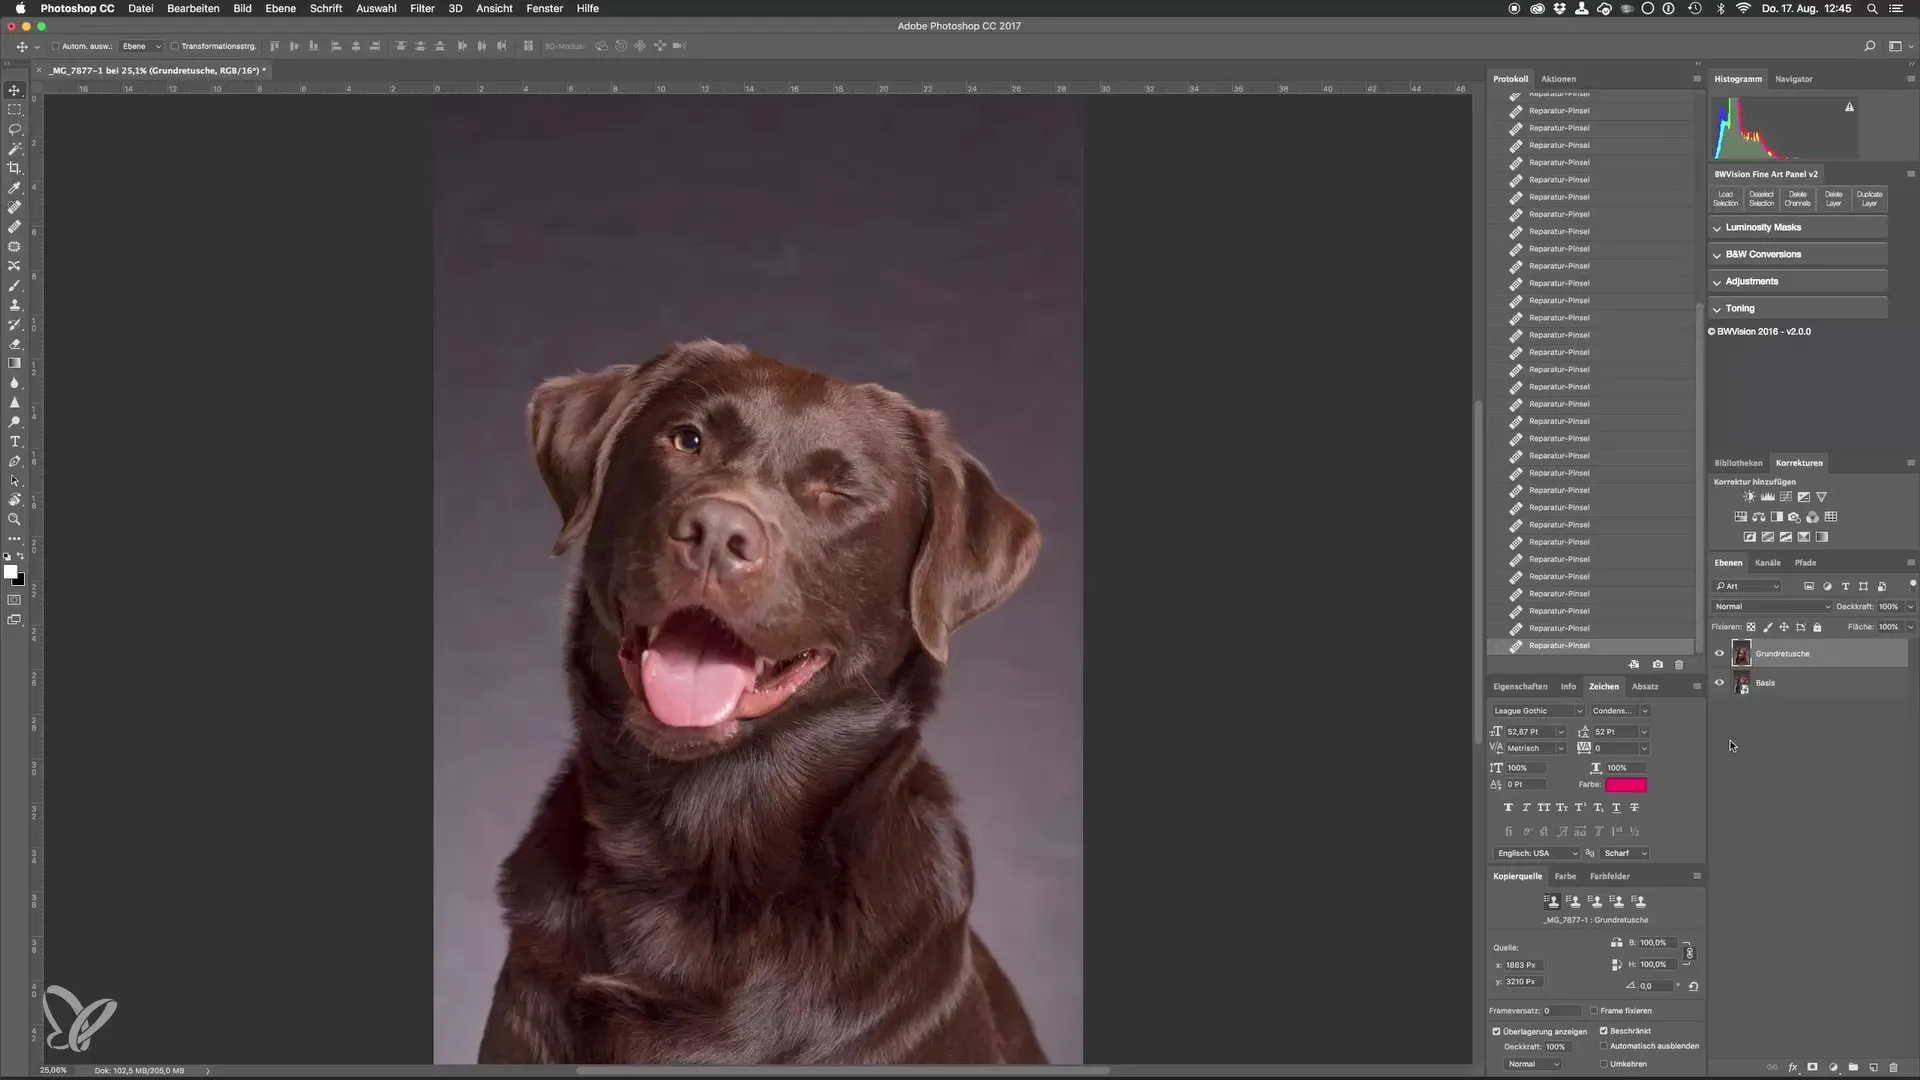Select the Eyedropper tool
Image resolution: width=1920 pixels, height=1080 pixels.
[14, 188]
